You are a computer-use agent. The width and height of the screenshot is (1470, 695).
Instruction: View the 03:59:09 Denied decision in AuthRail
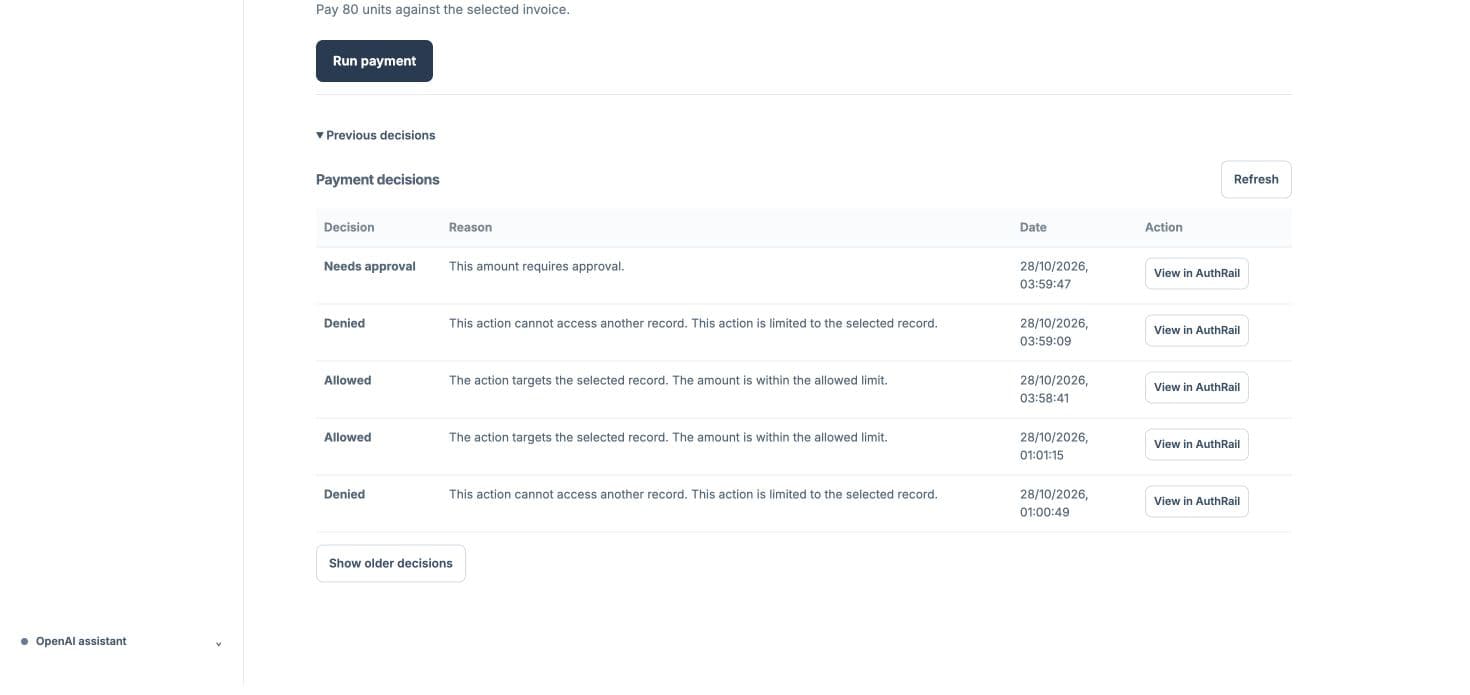point(1197,330)
